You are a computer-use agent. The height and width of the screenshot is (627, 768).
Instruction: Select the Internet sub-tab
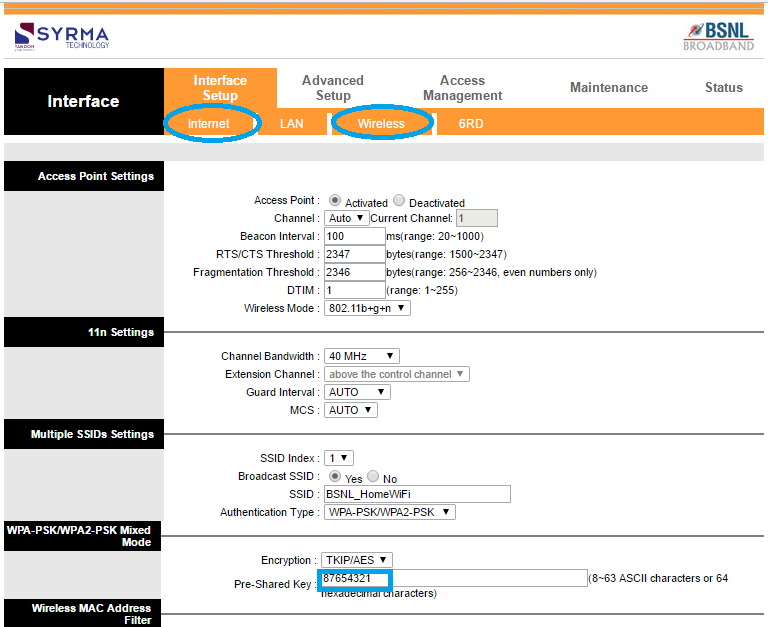[209, 123]
